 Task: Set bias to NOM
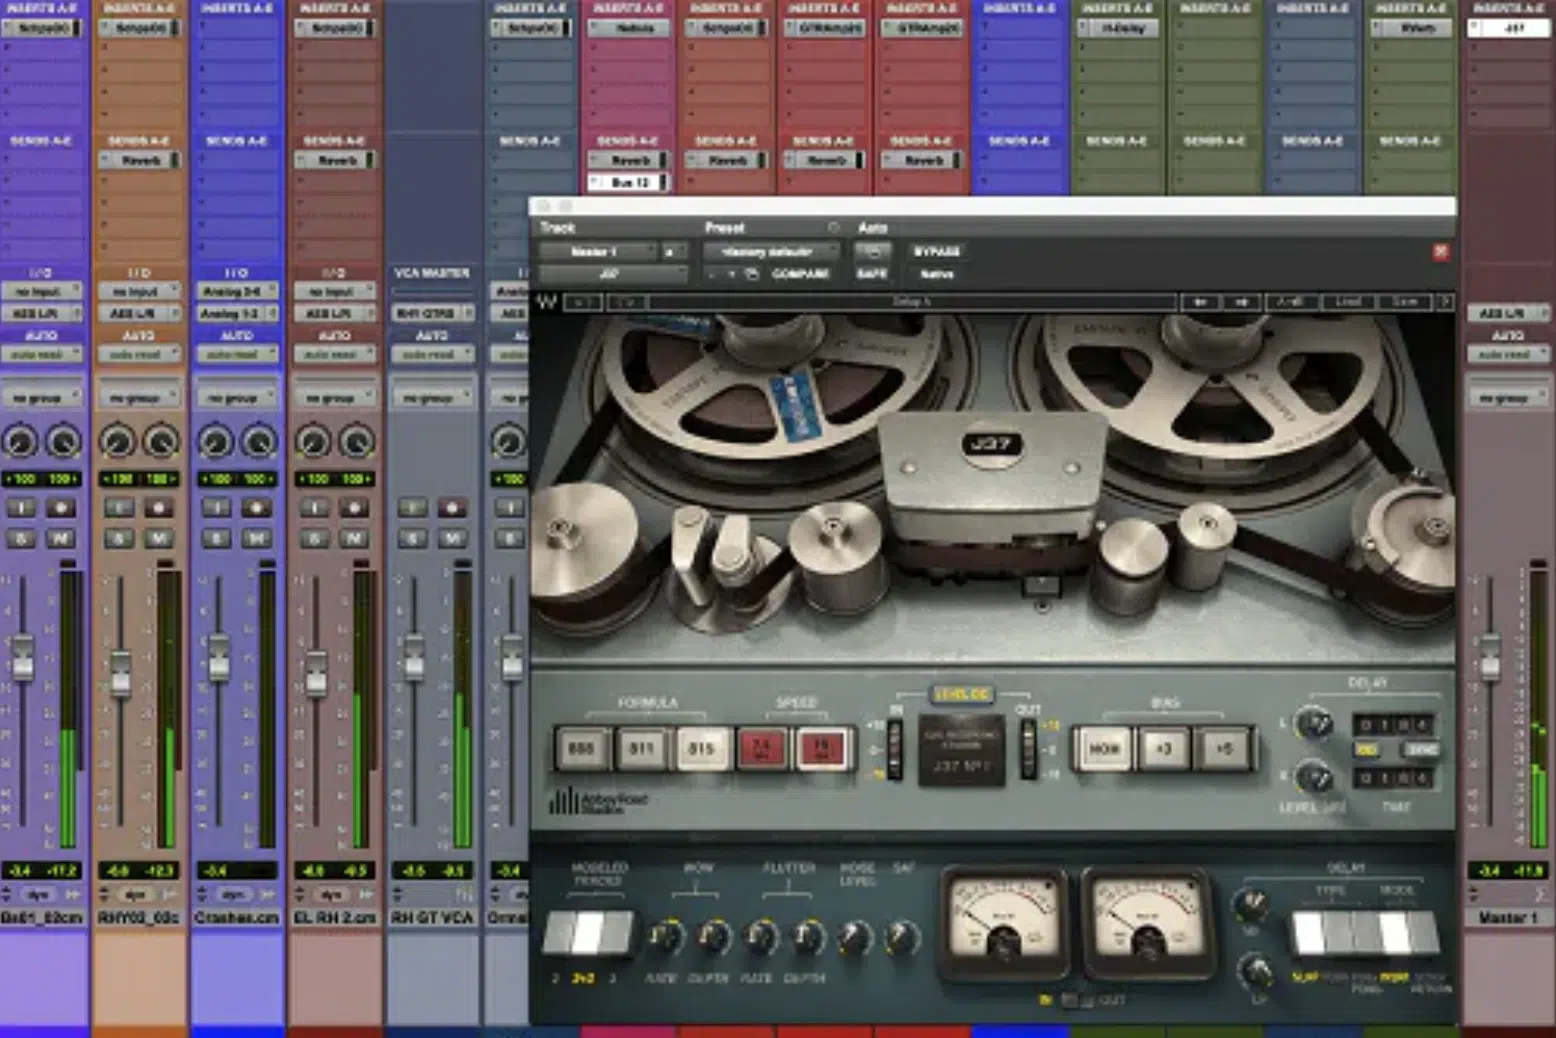coord(1103,748)
